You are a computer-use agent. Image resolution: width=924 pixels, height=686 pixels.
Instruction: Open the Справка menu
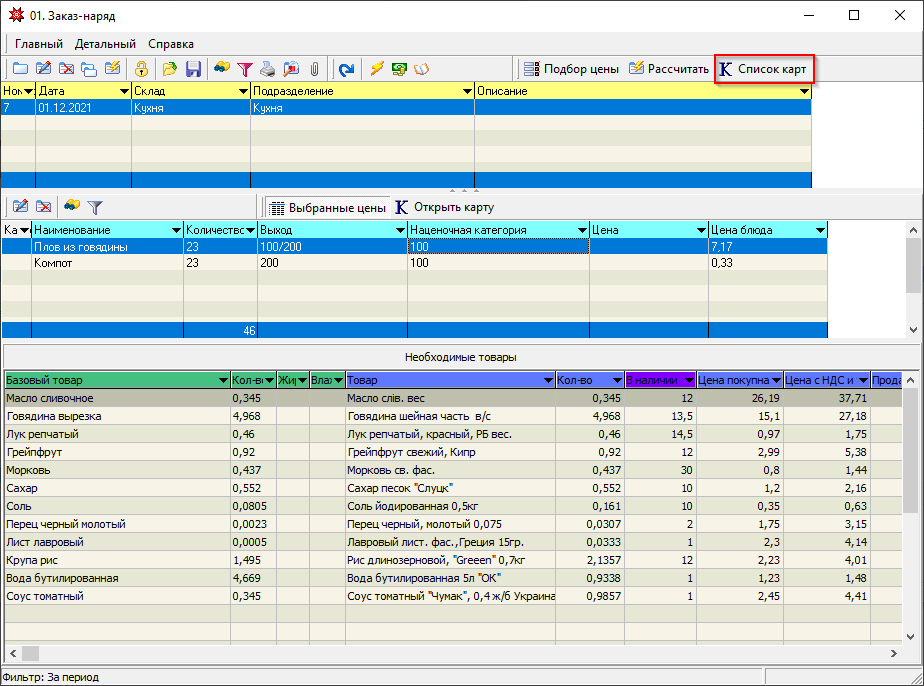click(x=171, y=44)
